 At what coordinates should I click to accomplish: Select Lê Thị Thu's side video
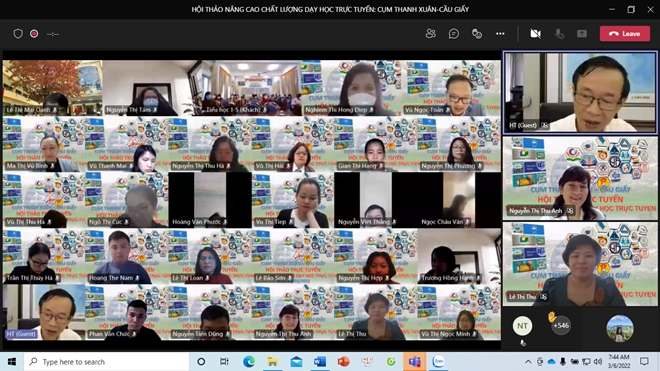click(x=580, y=264)
